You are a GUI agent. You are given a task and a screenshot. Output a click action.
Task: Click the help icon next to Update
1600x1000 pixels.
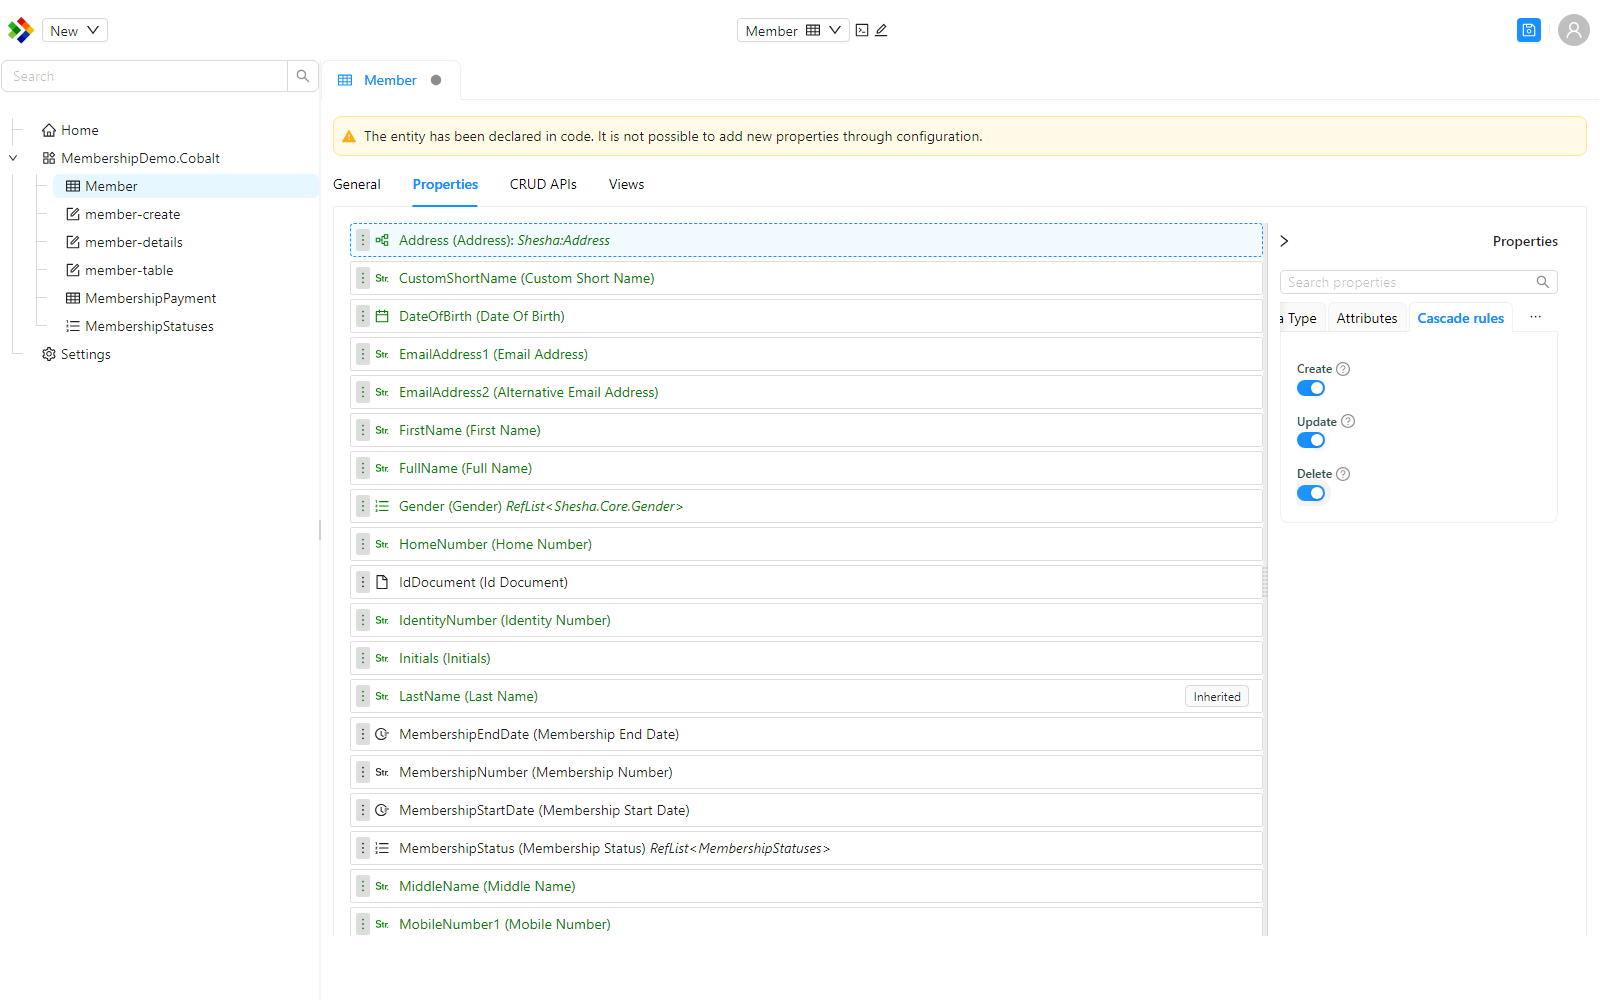click(x=1348, y=421)
